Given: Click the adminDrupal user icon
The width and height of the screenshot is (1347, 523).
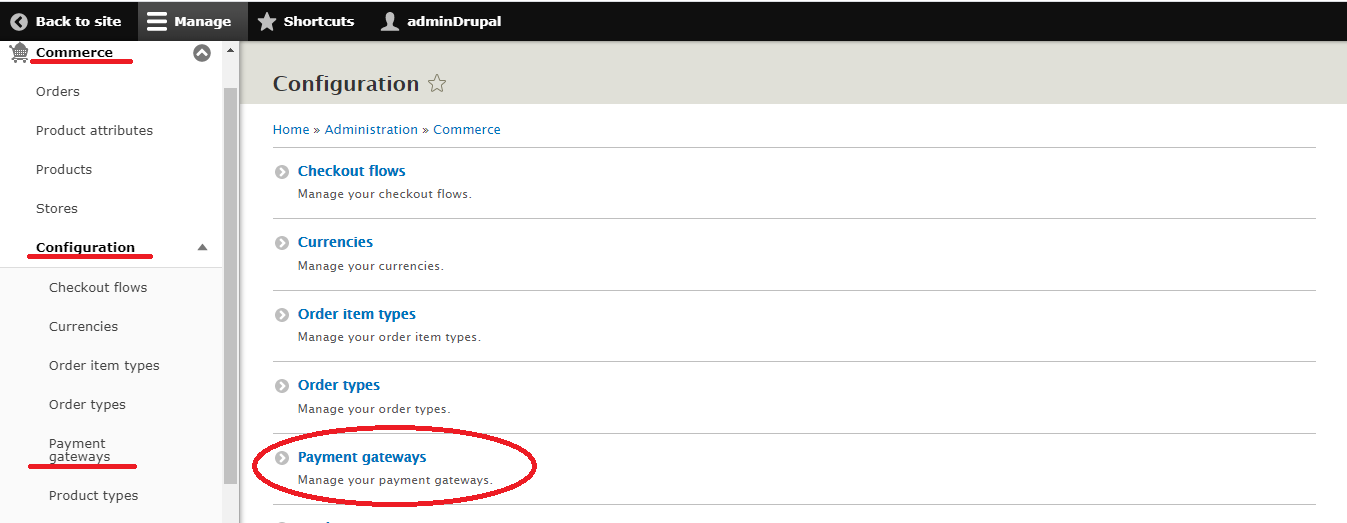Looking at the screenshot, I should 390,21.
